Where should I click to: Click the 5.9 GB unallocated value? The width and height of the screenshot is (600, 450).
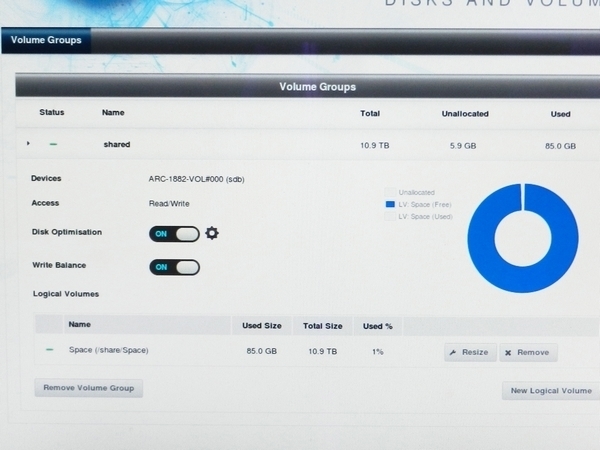click(463, 146)
